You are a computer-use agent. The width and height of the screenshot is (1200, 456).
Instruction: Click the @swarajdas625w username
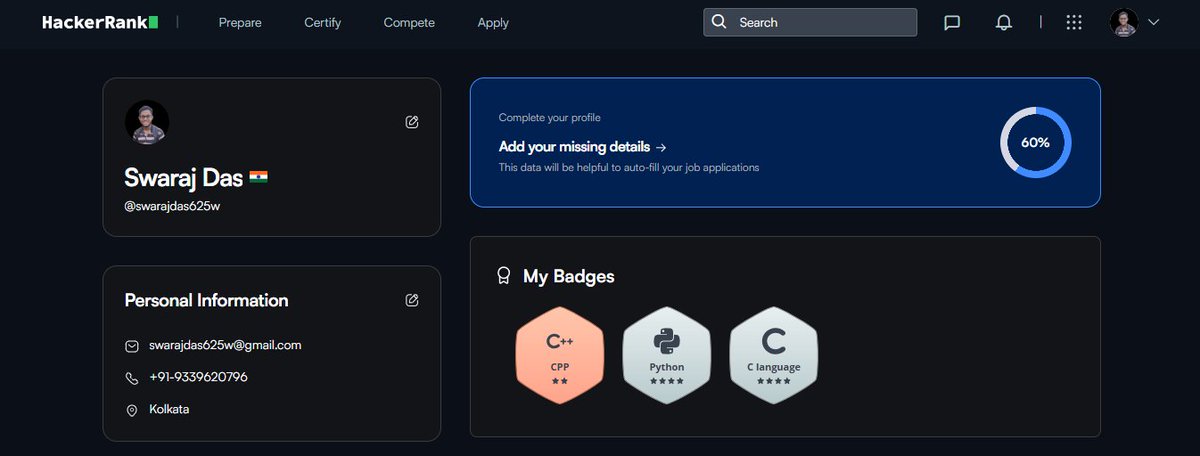click(172, 206)
